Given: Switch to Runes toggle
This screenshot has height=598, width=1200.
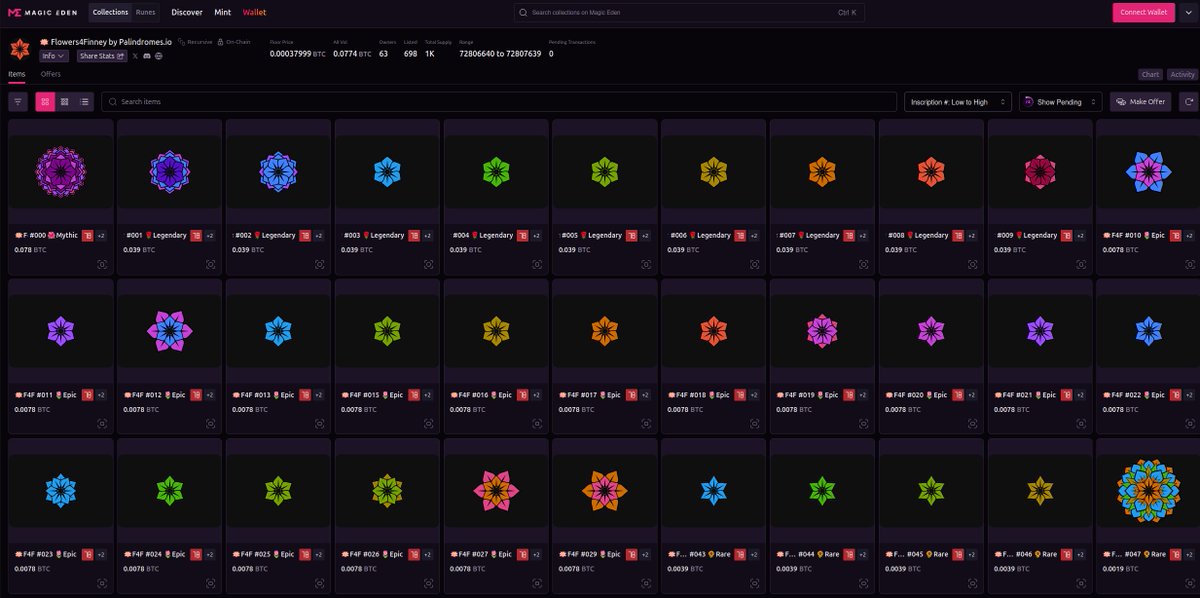Looking at the screenshot, I should click(x=145, y=12).
